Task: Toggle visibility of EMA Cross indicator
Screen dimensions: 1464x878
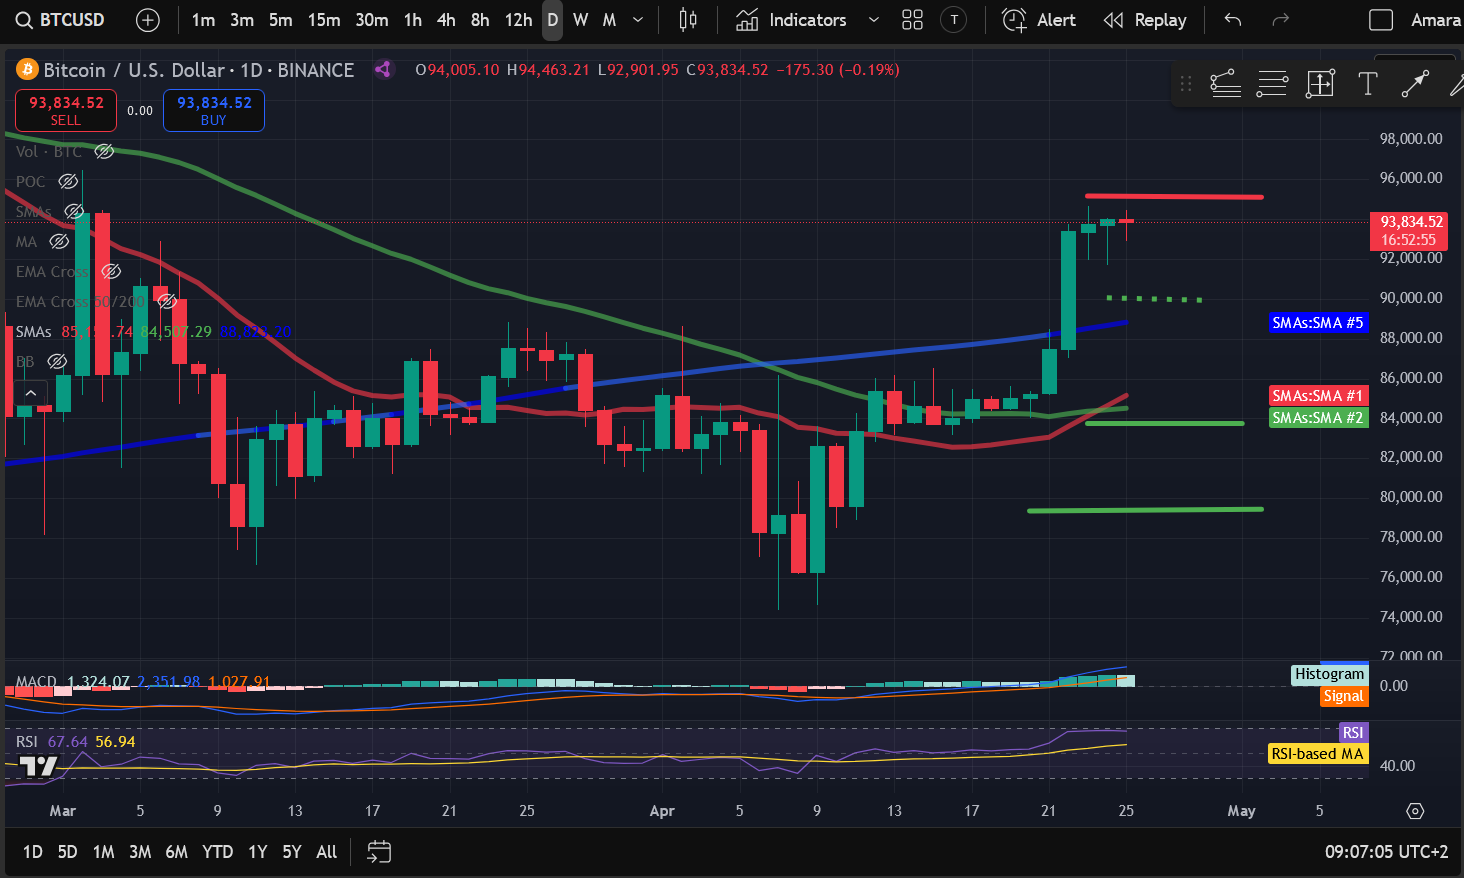Action: click(x=111, y=271)
